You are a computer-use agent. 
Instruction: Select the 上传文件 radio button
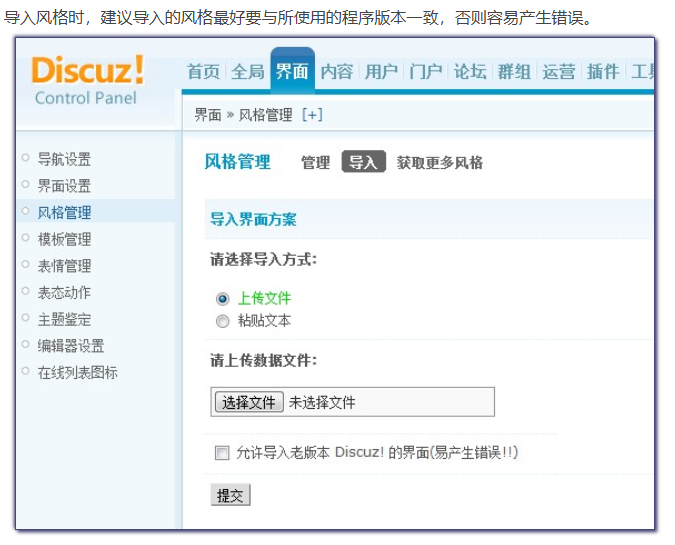223,298
